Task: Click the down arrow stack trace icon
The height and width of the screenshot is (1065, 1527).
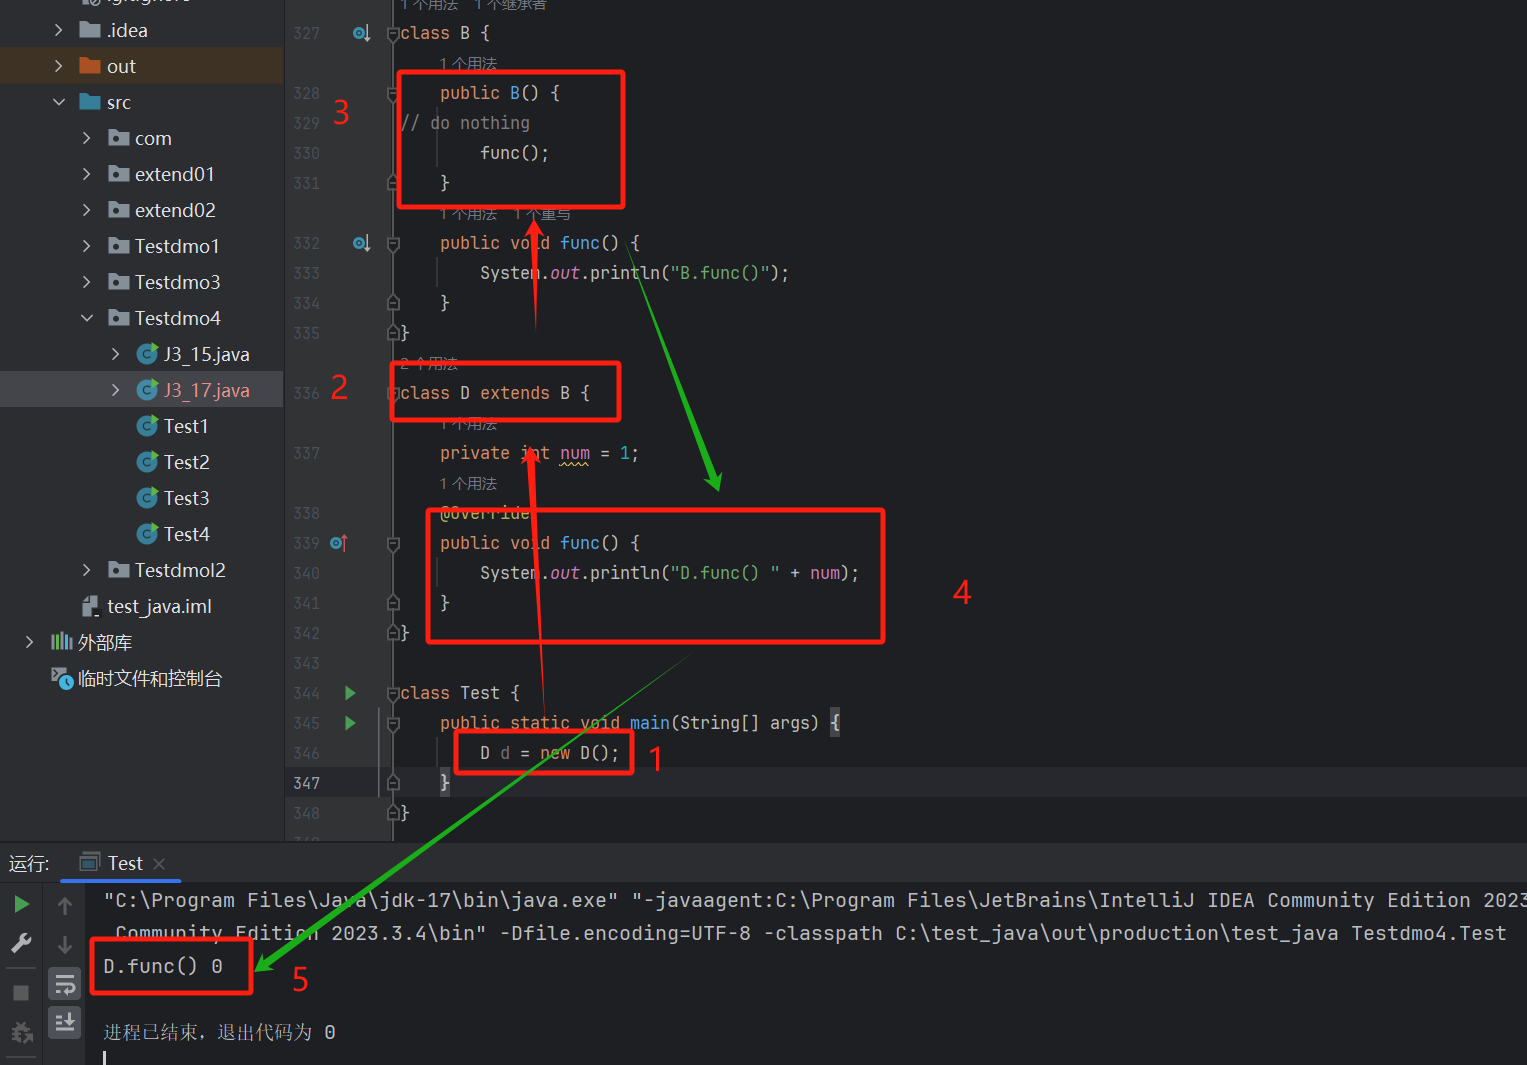Action: coord(65,945)
